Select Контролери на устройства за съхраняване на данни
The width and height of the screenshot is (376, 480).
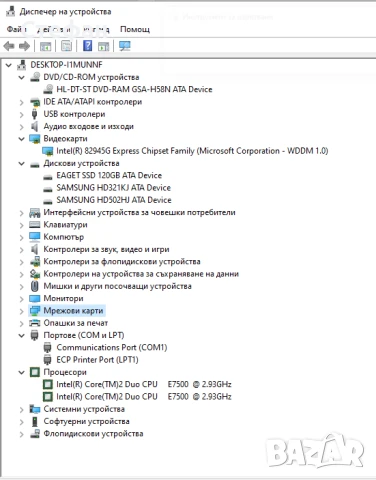coord(141,274)
